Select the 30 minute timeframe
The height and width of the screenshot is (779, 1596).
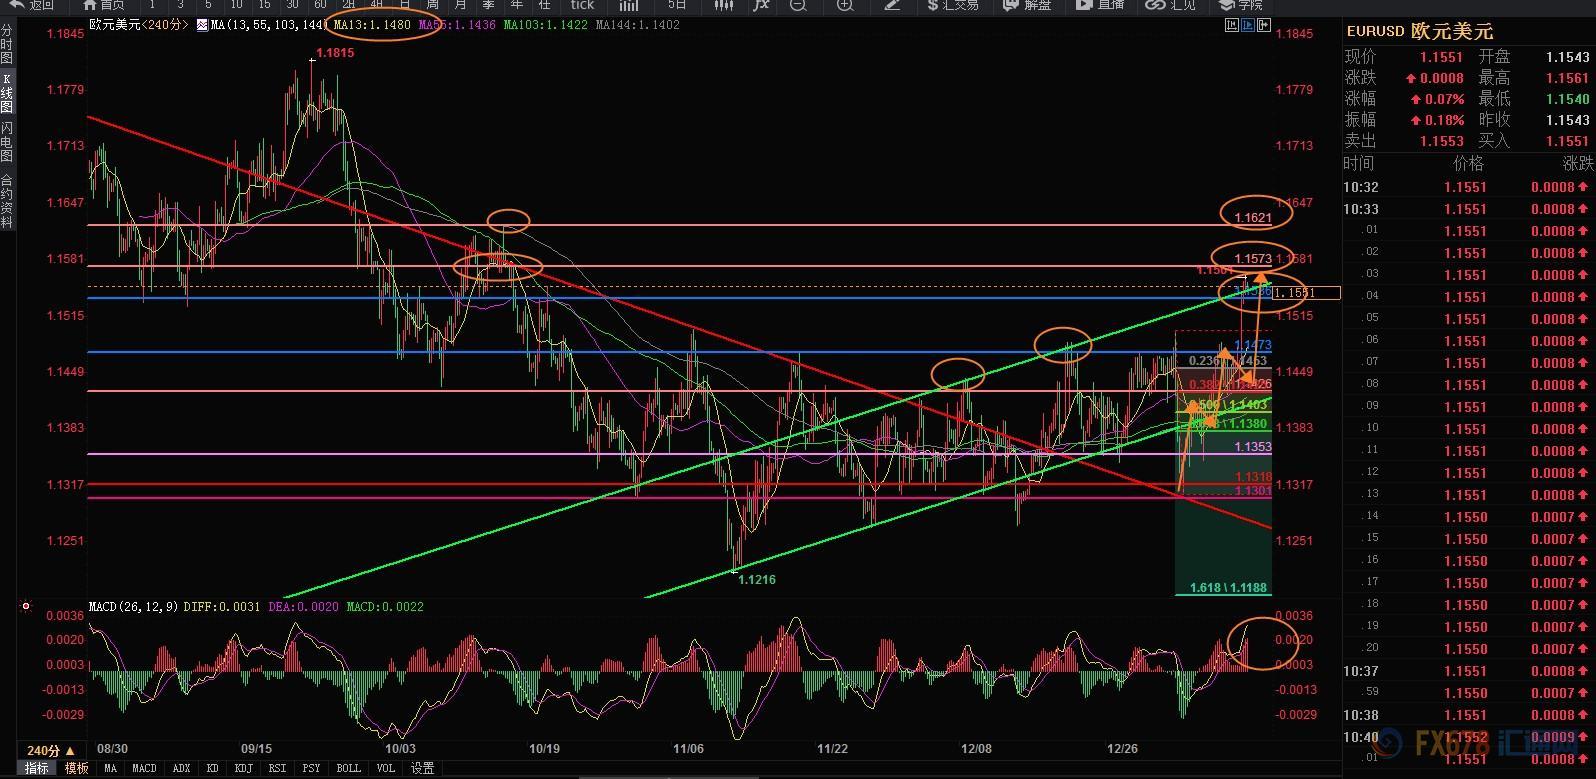pyautogui.click(x=292, y=5)
